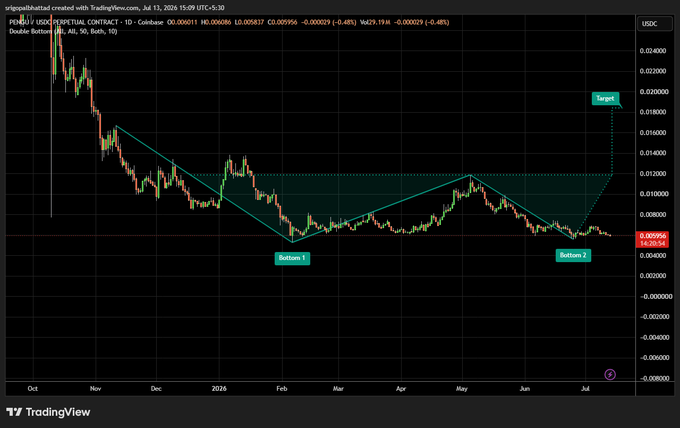Click the Double Bottom indicator legend

63,31
